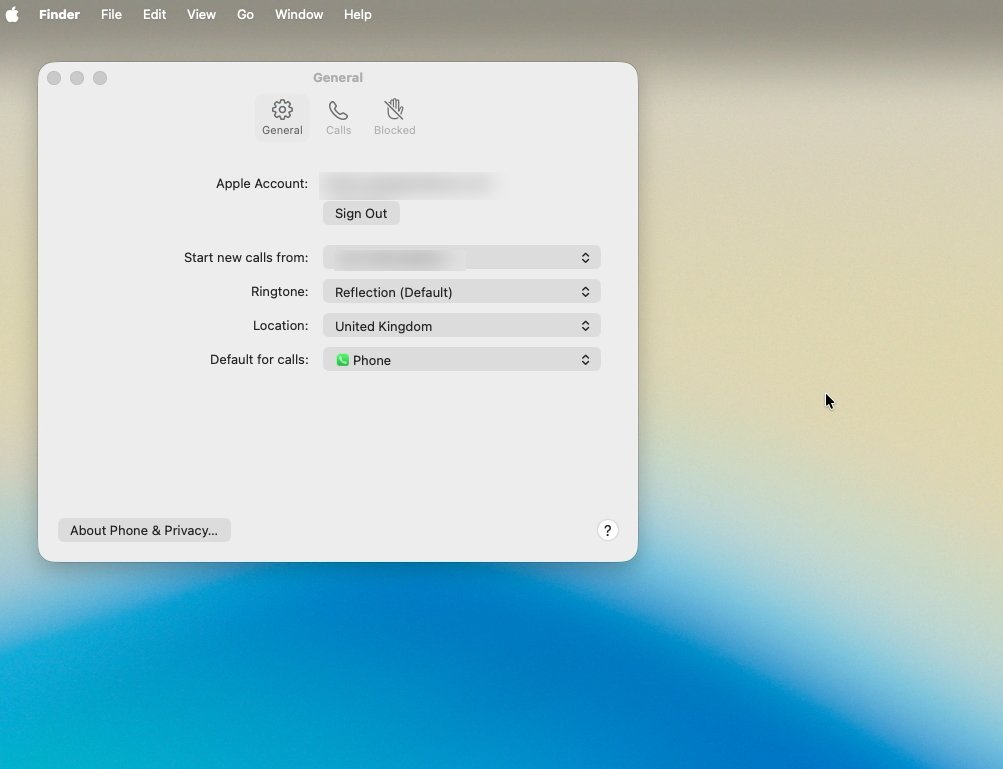This screenshot has height=769, width=1003.
Task: Open the Window menu
Action: [x=299, y=15]
